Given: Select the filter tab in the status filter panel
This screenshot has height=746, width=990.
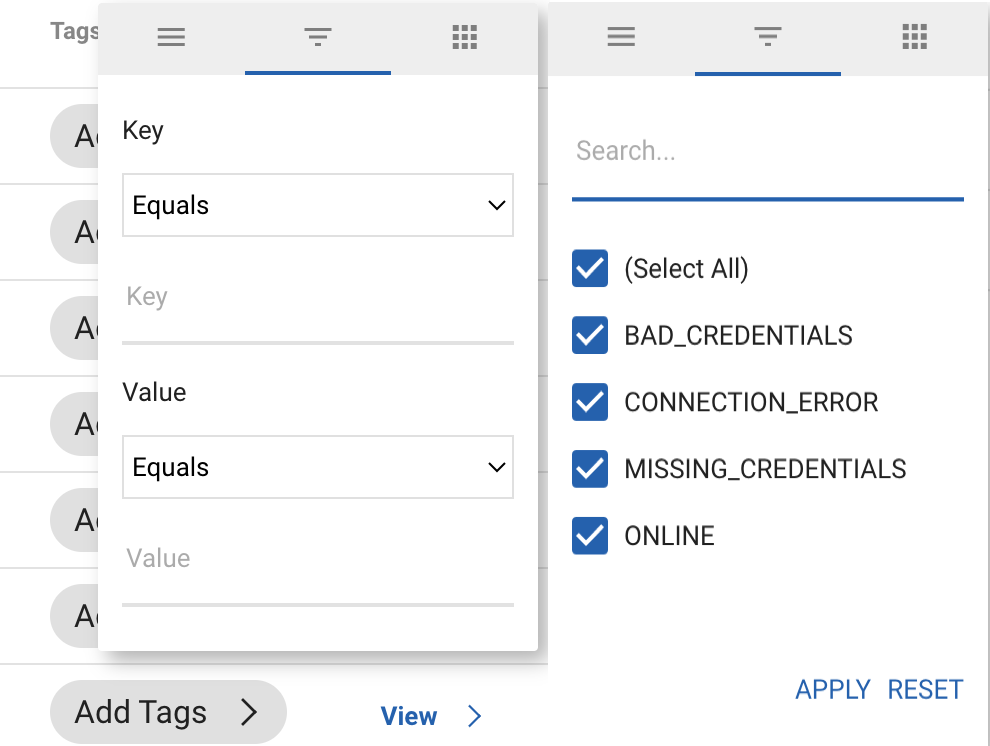Looking at the screenshot, I should click(768, 38).
